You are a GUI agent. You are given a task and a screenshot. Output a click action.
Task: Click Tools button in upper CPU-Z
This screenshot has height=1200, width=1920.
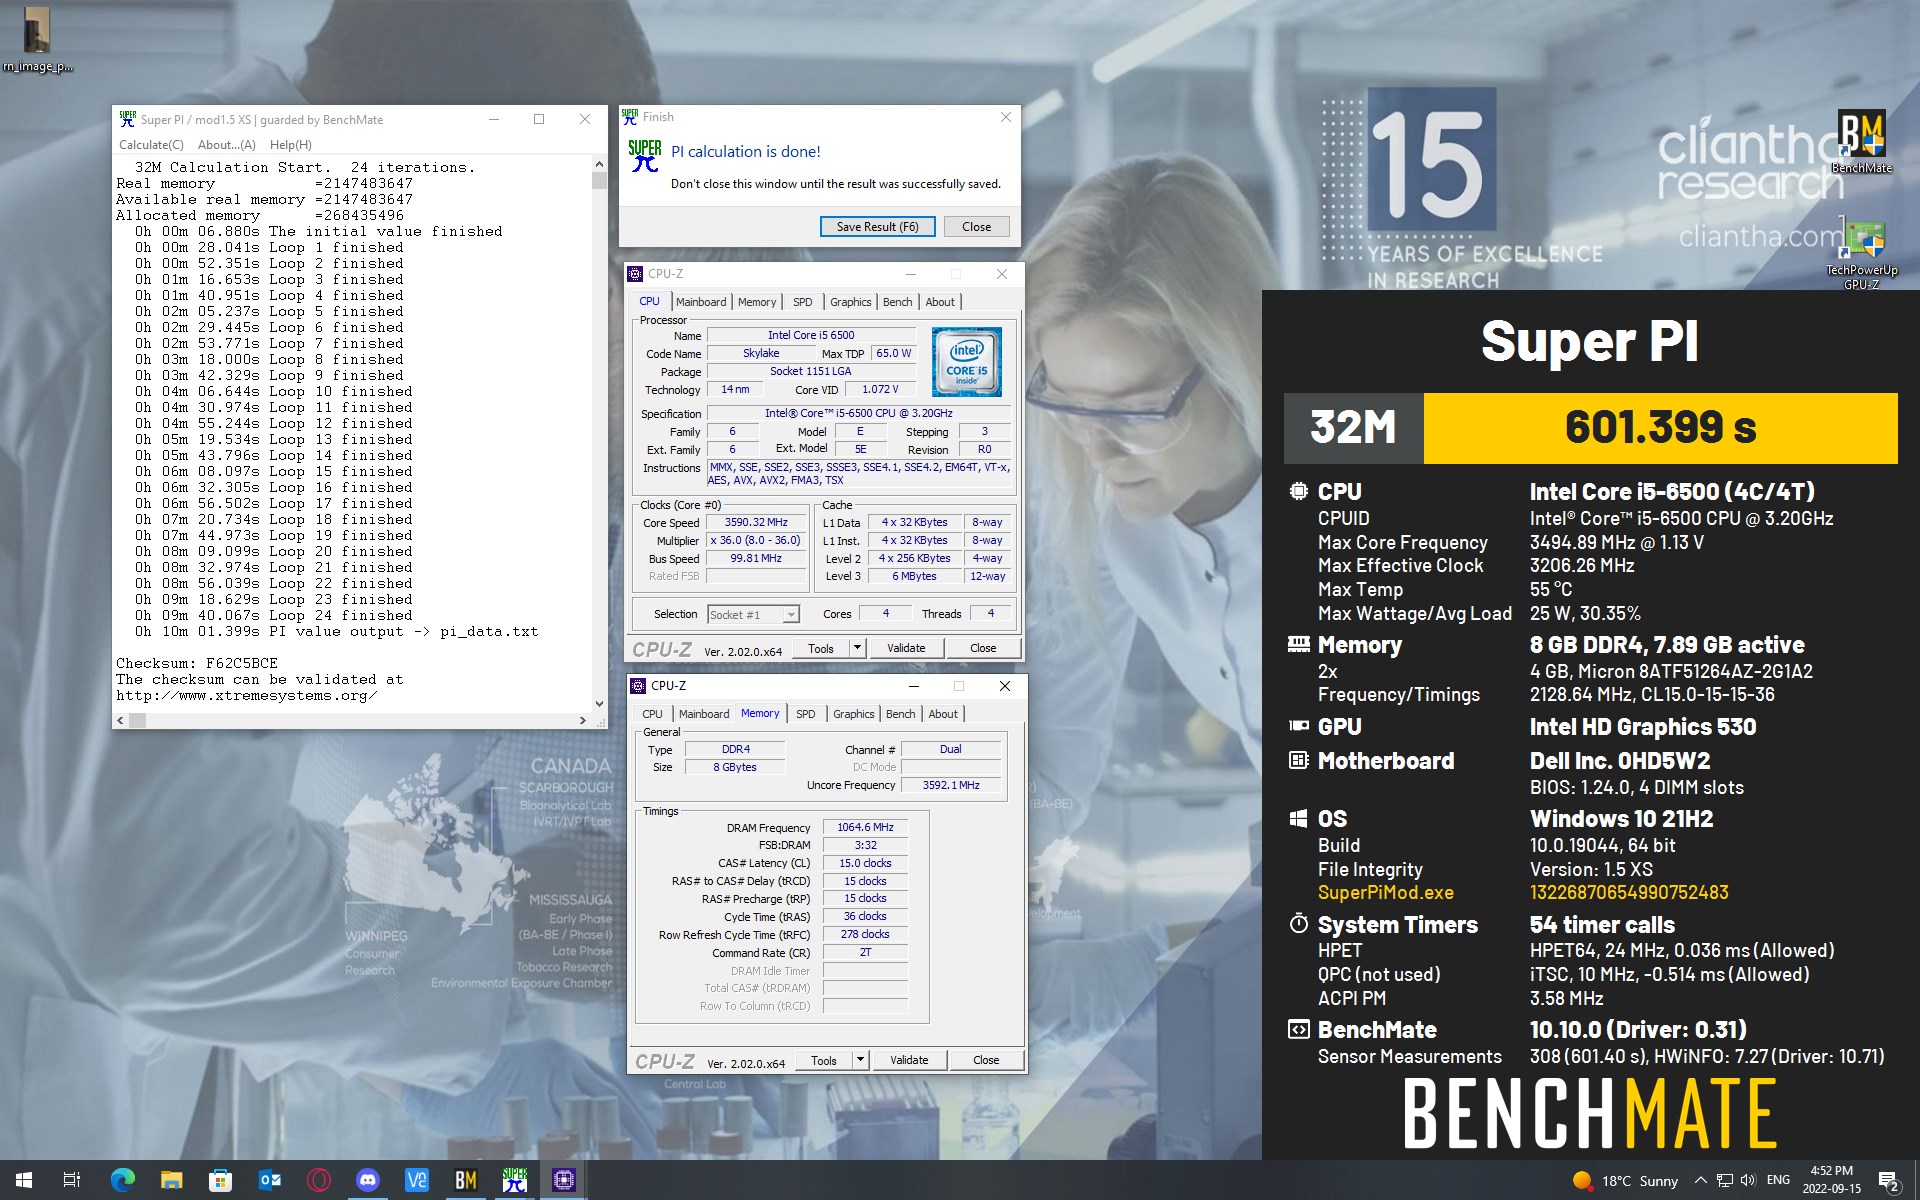point(821,648)
